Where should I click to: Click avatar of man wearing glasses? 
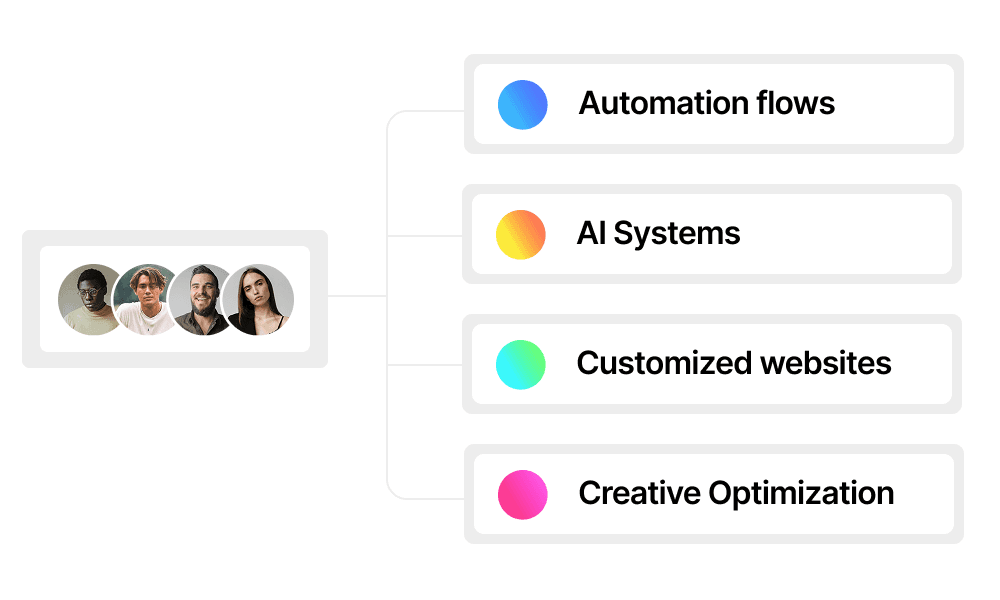88,299
